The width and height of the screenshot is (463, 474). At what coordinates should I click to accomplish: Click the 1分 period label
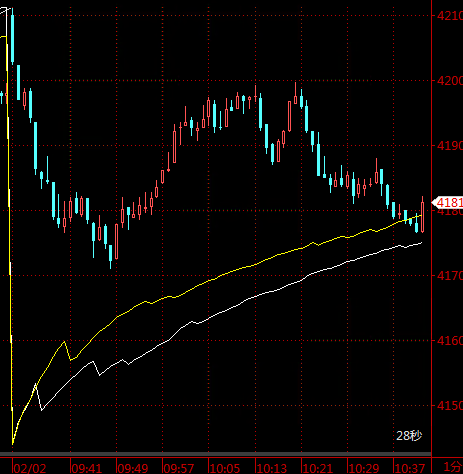tap(453, 467)
